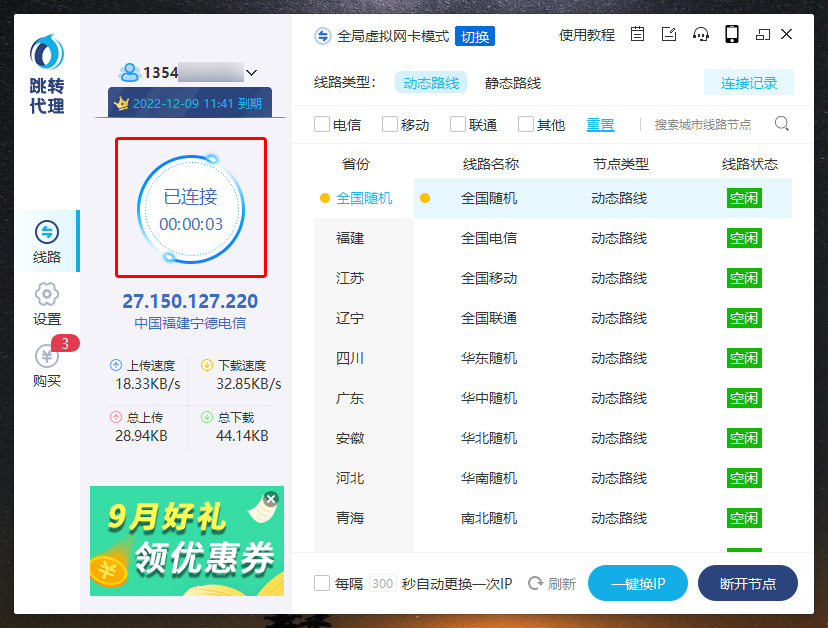The height and width of the screenshot is (628, 828).
Task: Enable the 移动 carrier filter checkbox
Action: pyautogui.click(x=390, y=125)
